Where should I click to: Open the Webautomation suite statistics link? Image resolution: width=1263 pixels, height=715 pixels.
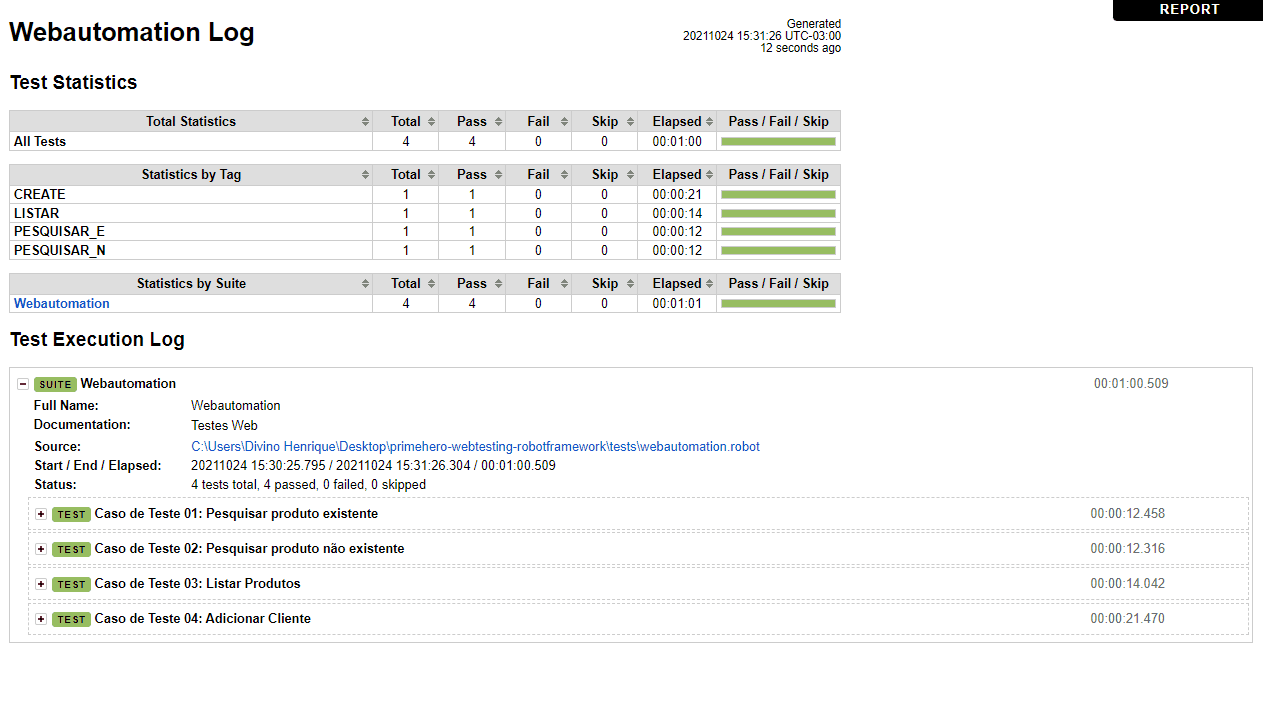click(62, 303)
